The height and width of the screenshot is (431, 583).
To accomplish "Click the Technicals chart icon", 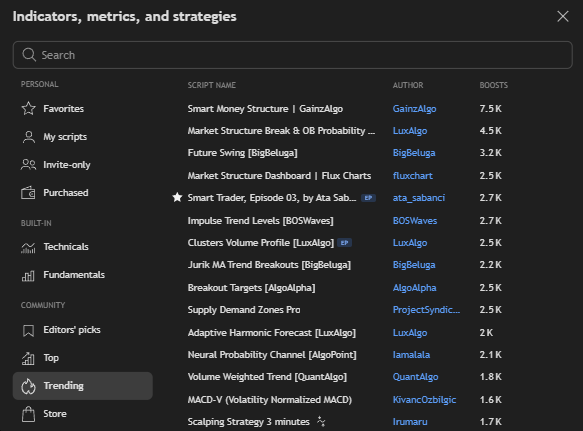I will coord(28,247).
